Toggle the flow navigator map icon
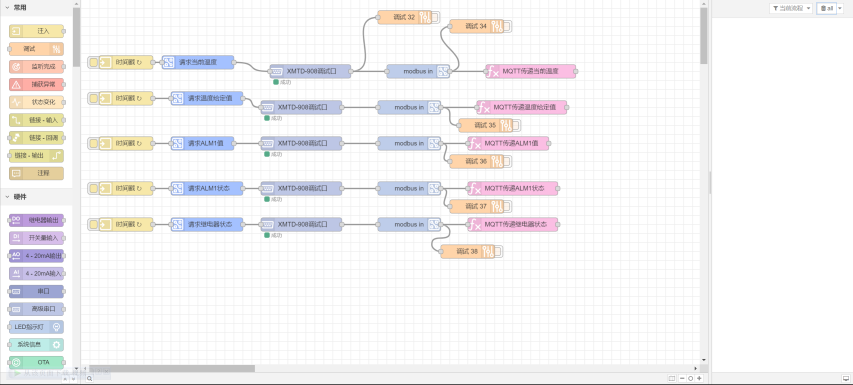This screenshot has height=385, width=853. coord(672,378)
